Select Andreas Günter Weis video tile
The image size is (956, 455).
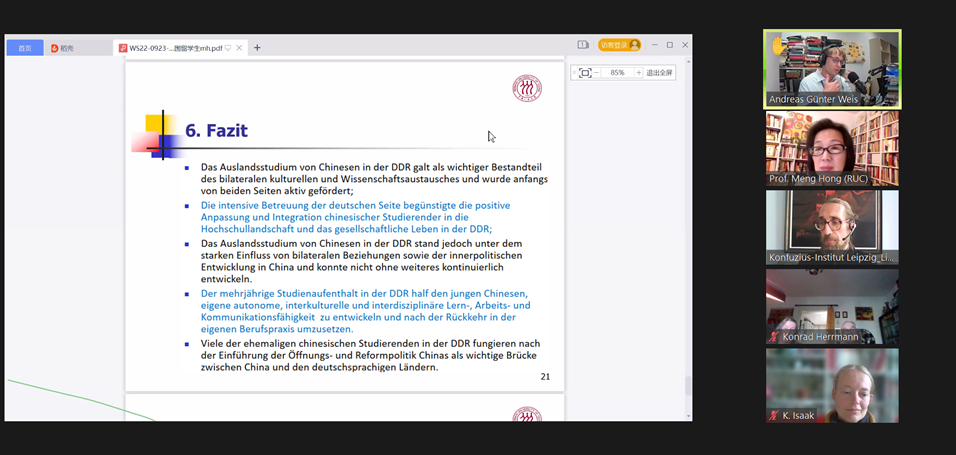[x=832, y=70]
